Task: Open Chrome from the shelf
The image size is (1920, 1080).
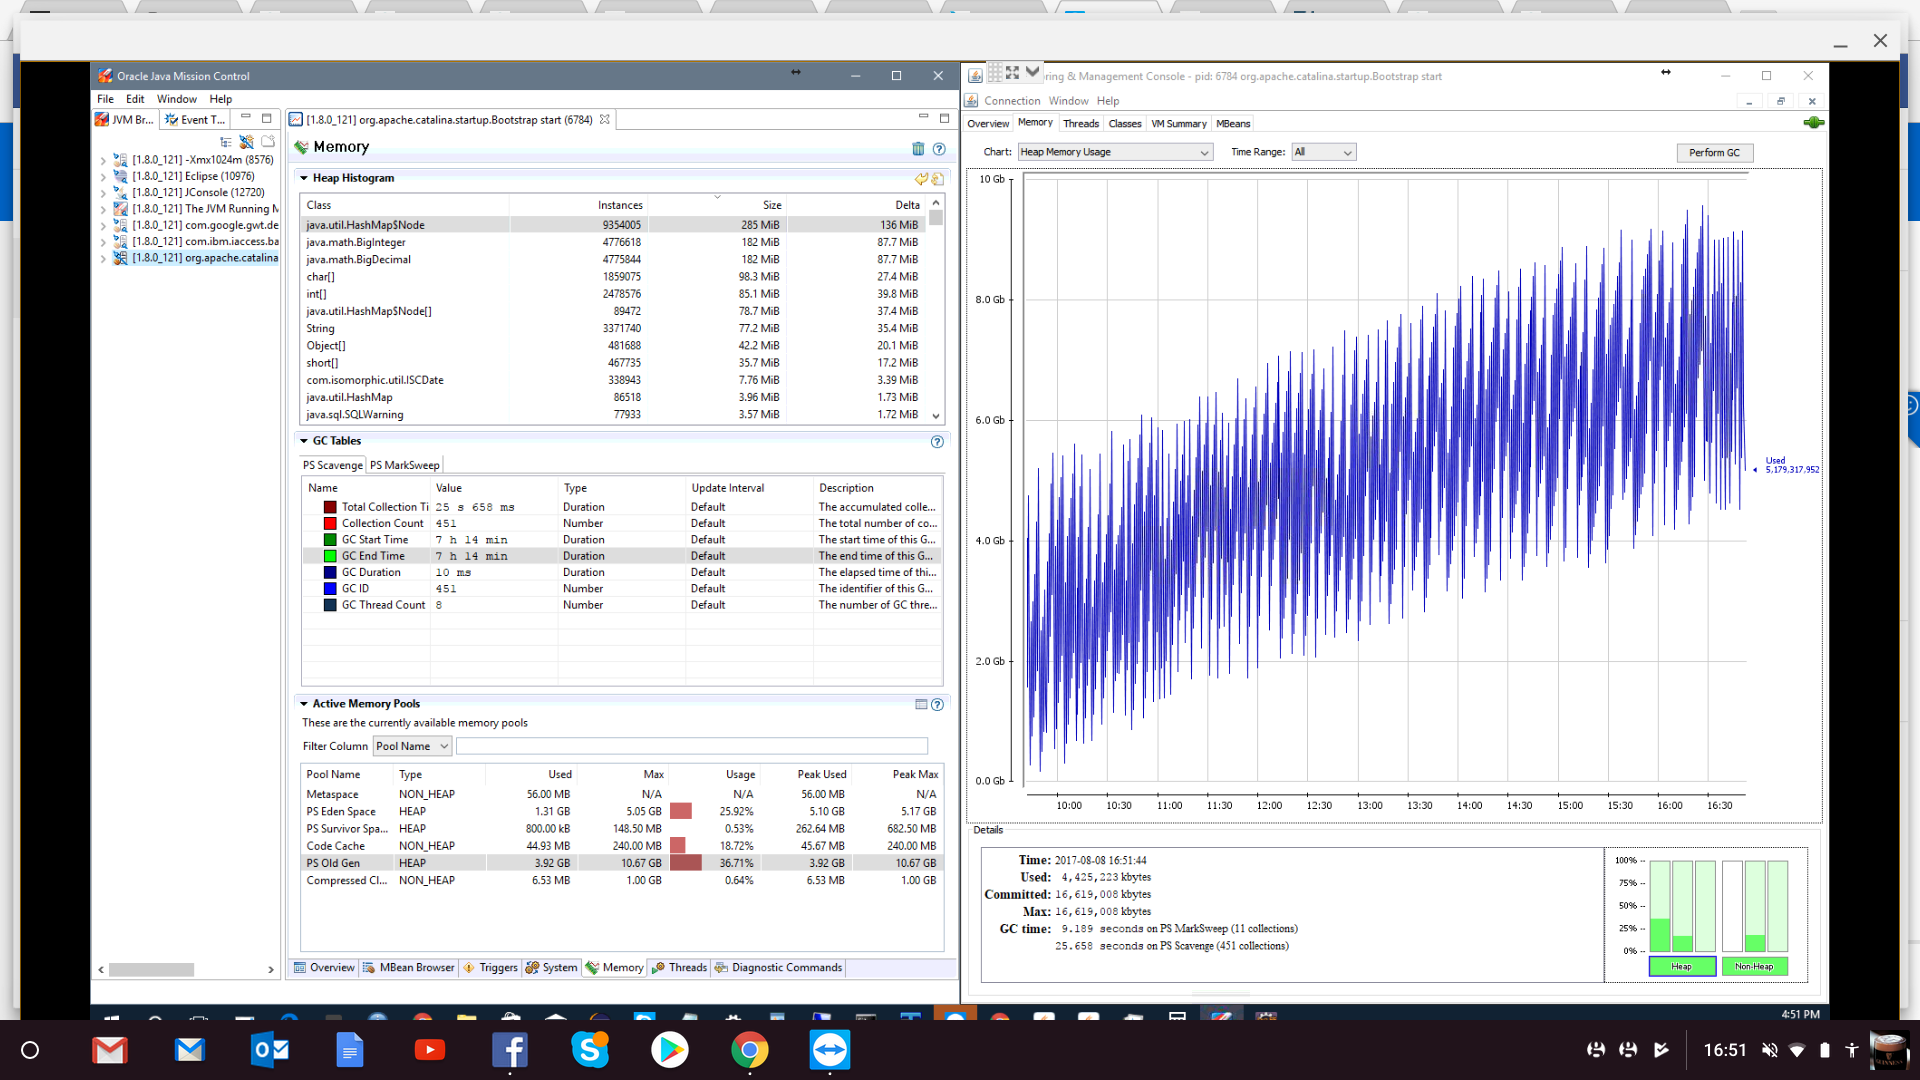Action: [x=750, y=1050]
